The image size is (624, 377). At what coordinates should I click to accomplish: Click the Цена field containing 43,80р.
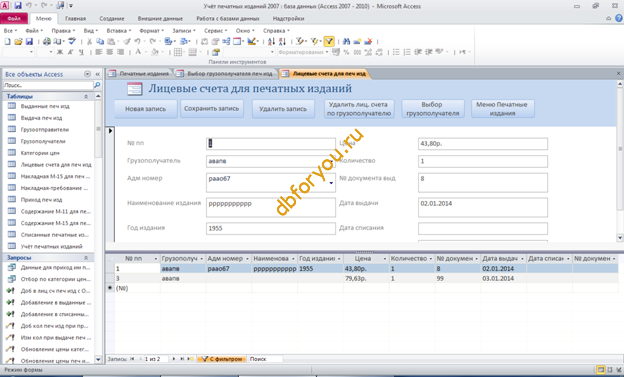(x=483, y=144)
